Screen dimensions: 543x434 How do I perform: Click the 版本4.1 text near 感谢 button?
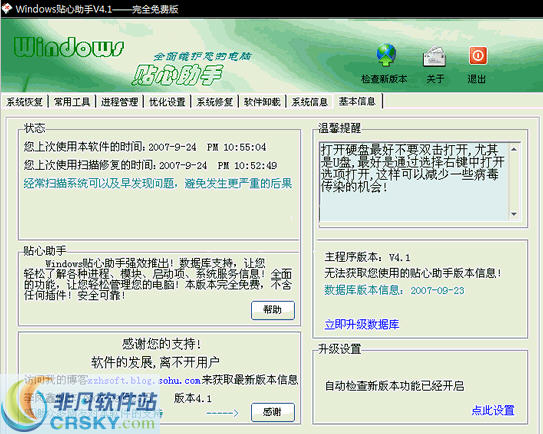click(193, 398)
